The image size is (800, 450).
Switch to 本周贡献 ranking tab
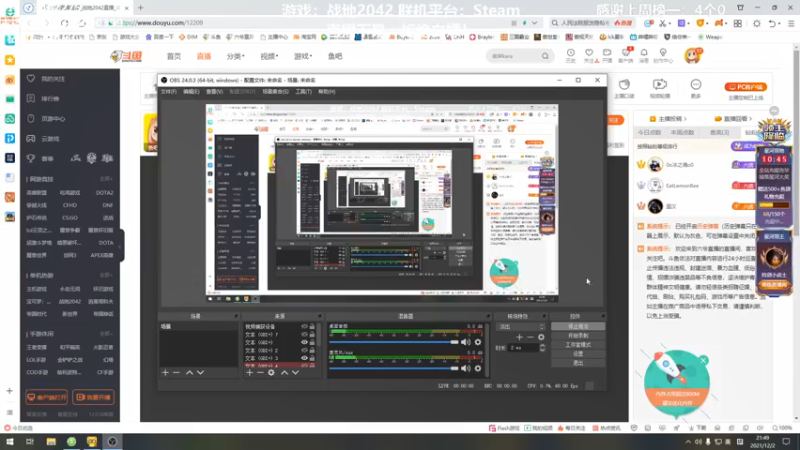(x=682, y=133)
